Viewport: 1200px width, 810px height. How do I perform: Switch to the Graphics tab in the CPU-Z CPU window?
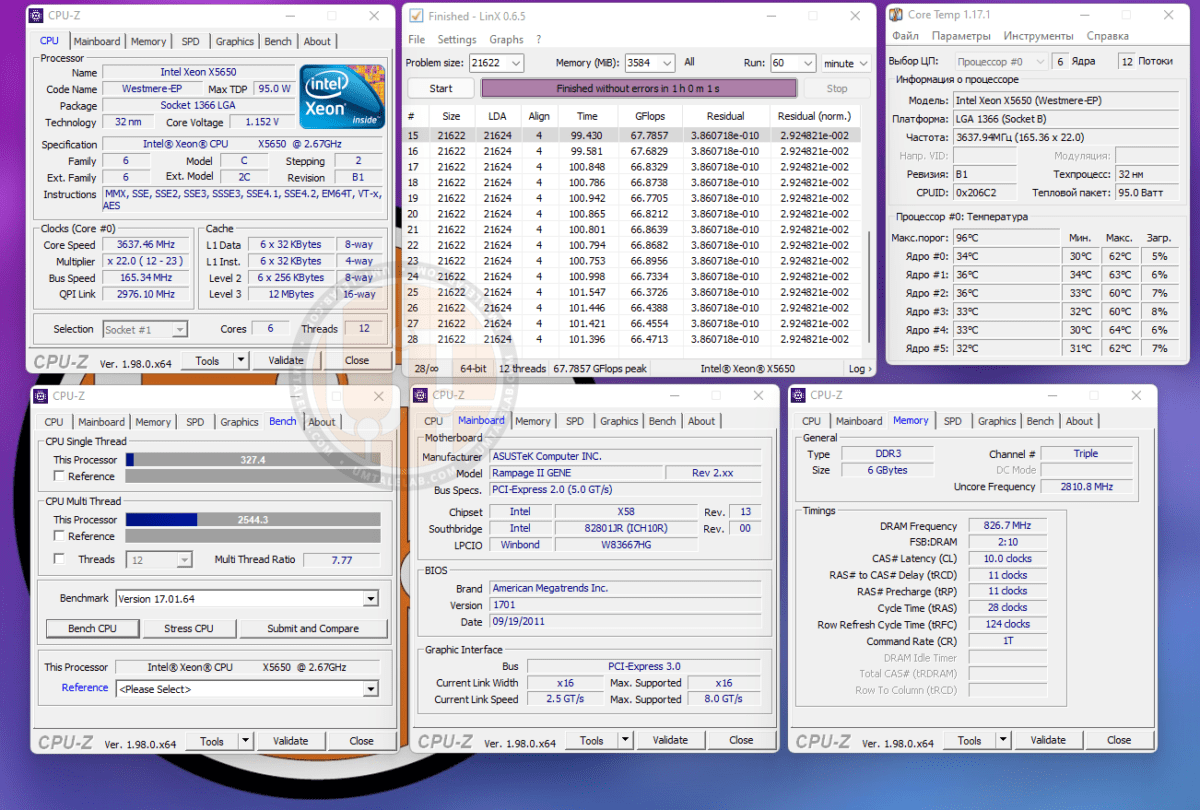point(235,42)
